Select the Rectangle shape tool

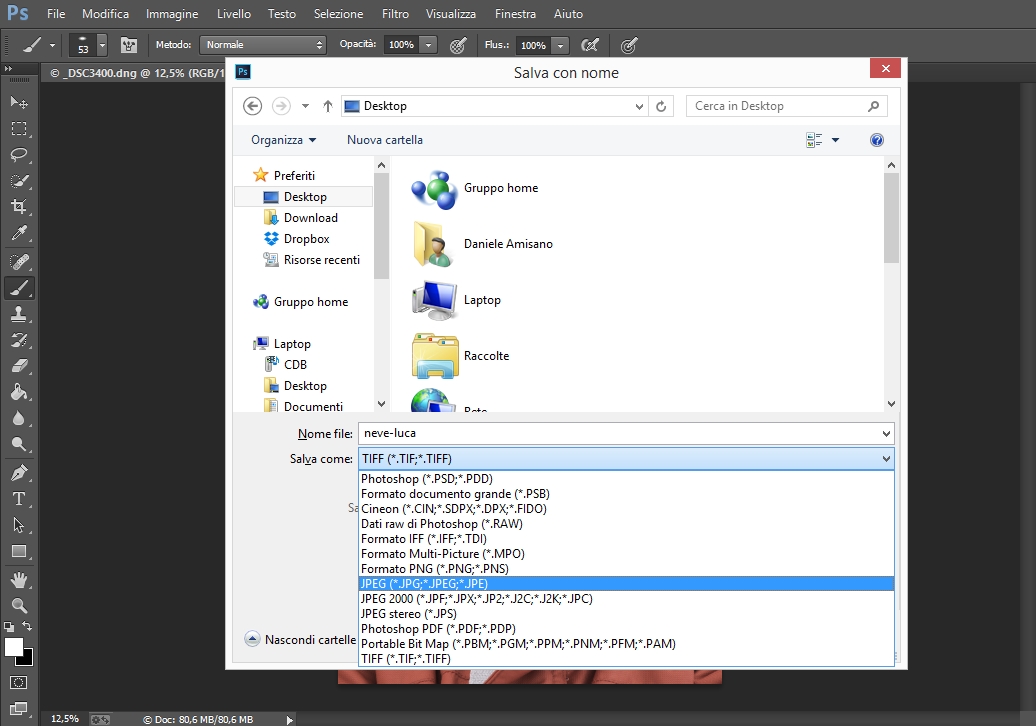18,551
